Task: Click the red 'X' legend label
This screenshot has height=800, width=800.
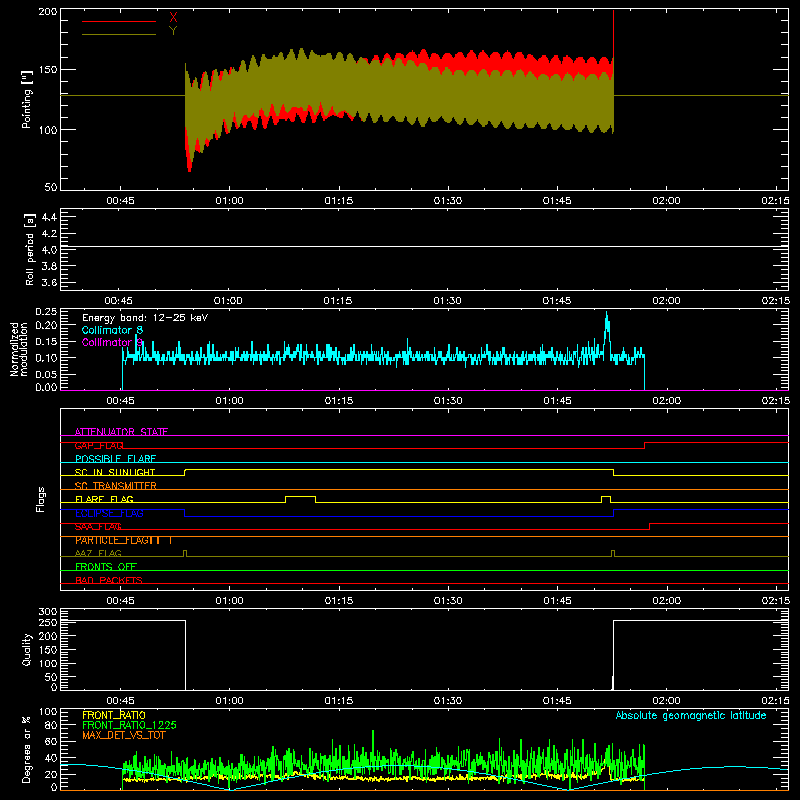Action: (173, 18)
